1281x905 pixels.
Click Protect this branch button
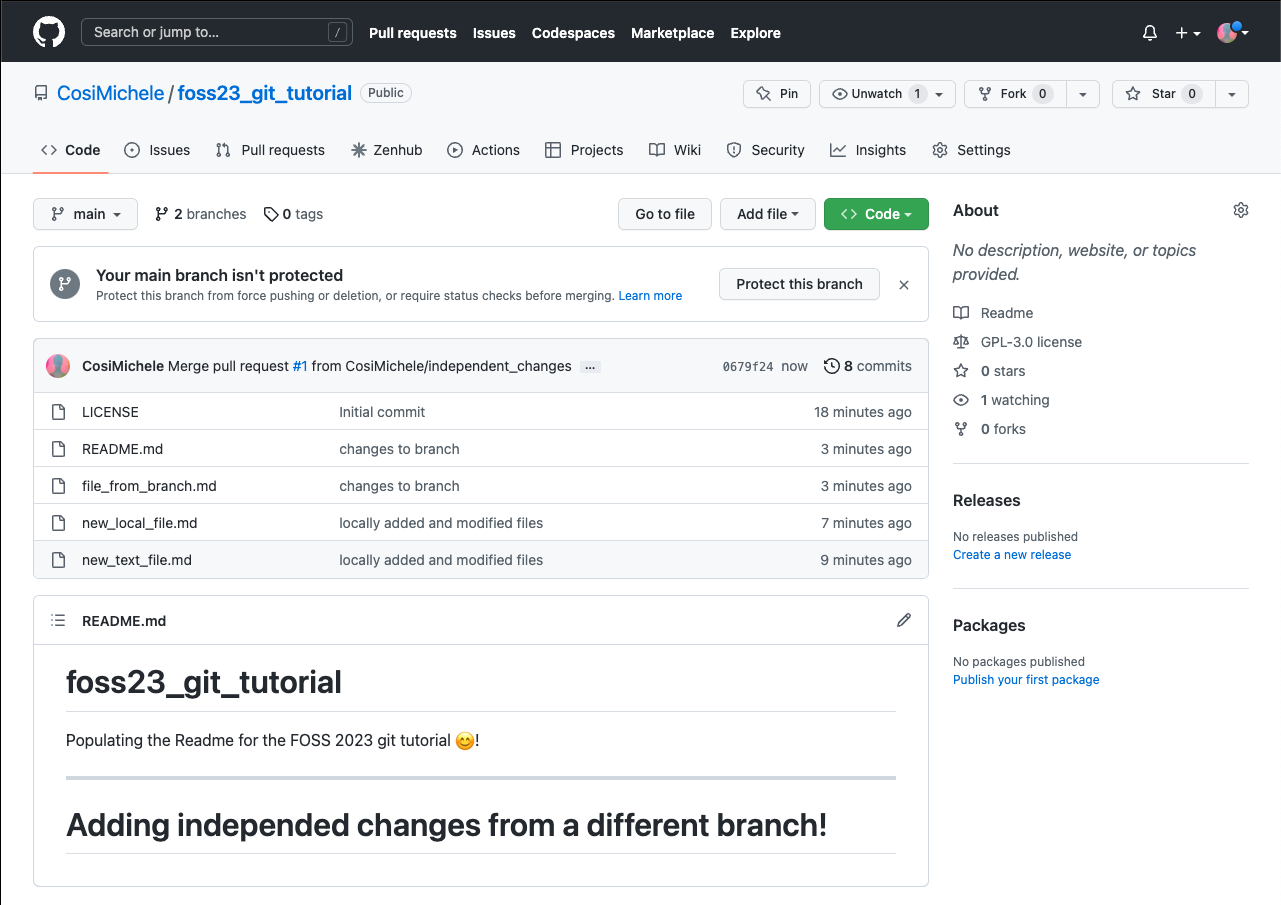coord(799,284)
